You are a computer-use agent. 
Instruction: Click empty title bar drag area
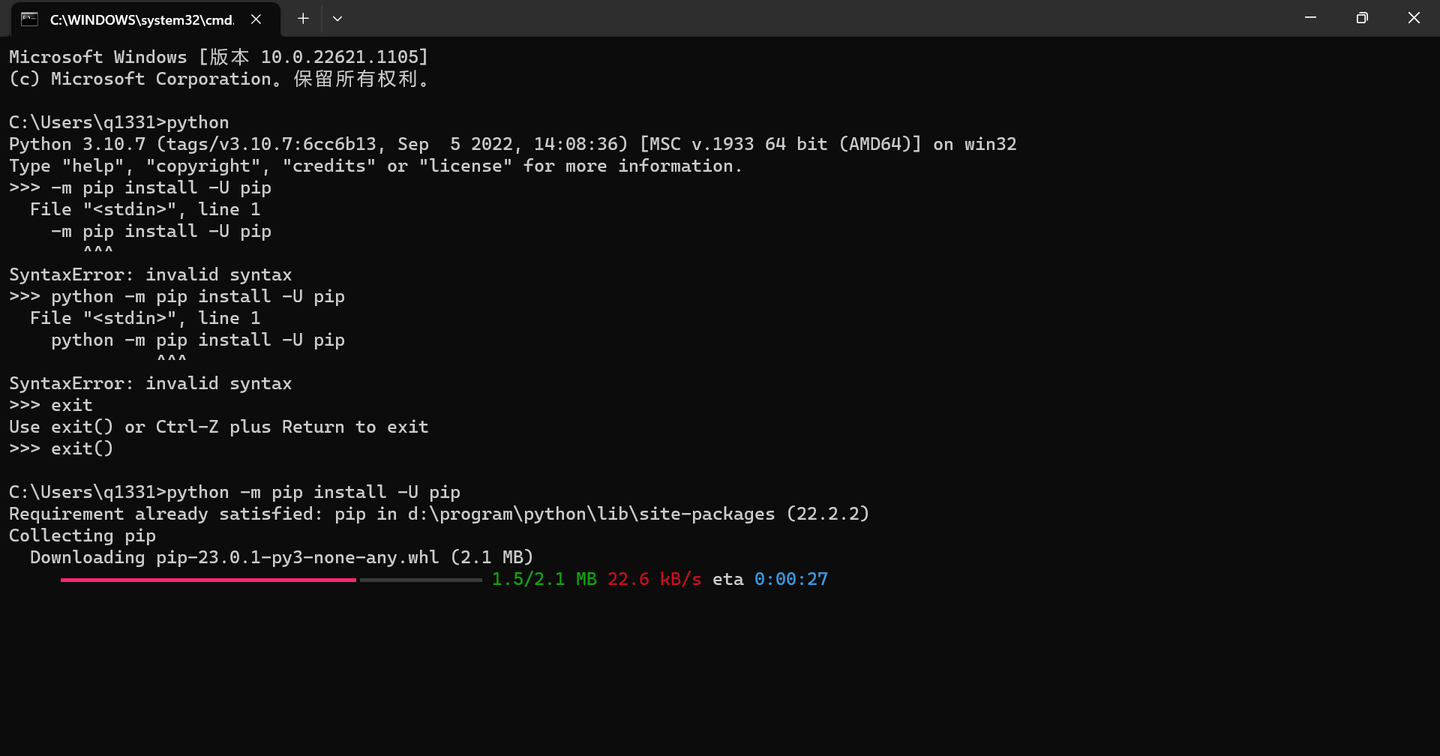(x=800, y=18)
